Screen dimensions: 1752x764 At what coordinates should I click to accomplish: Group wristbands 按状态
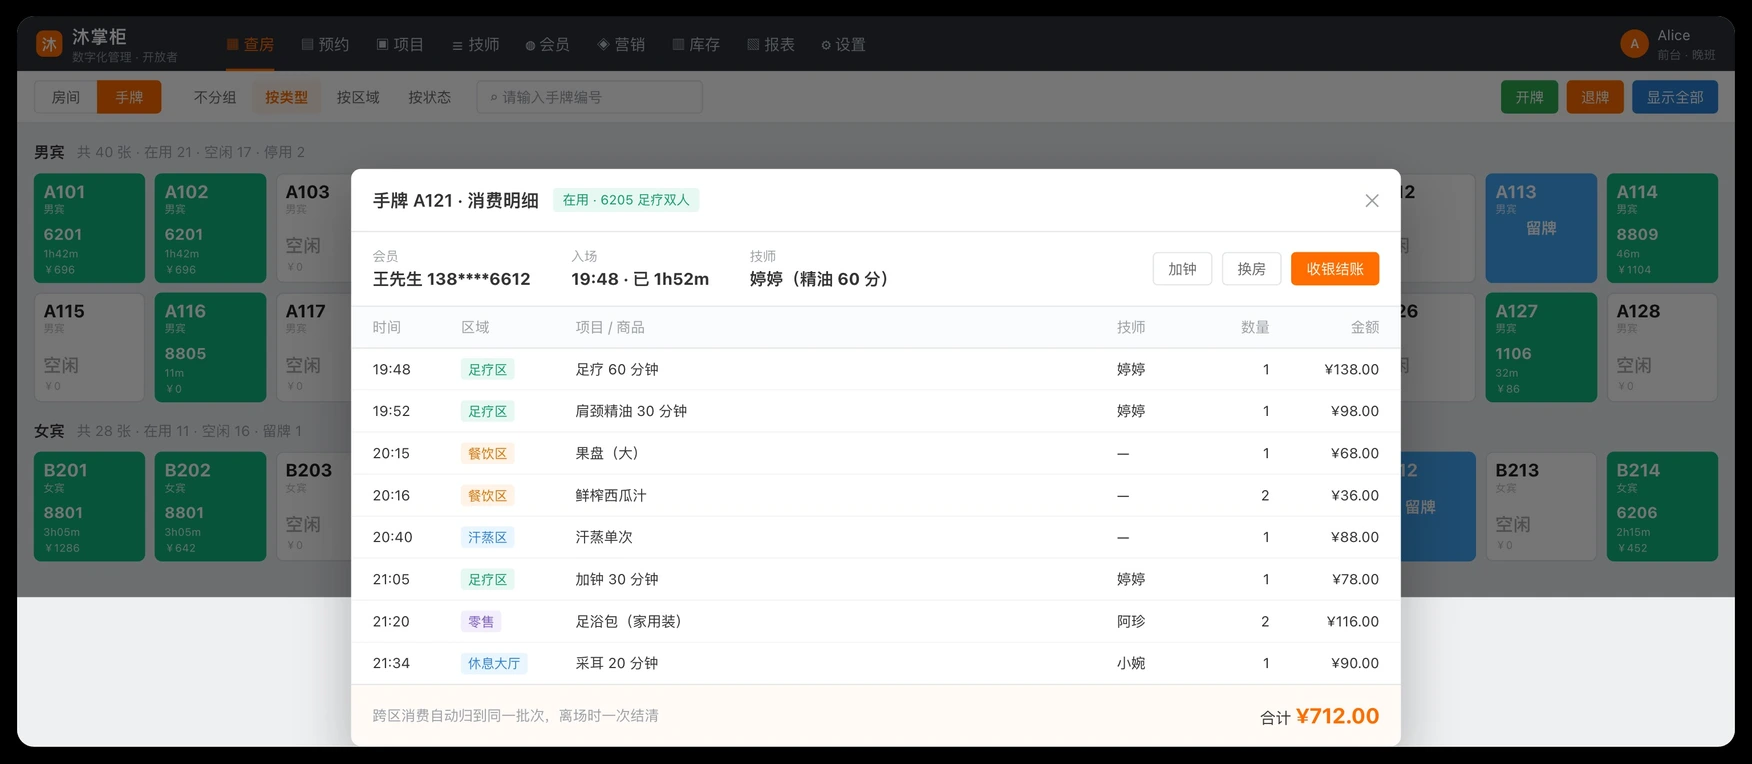pos(430,97)
